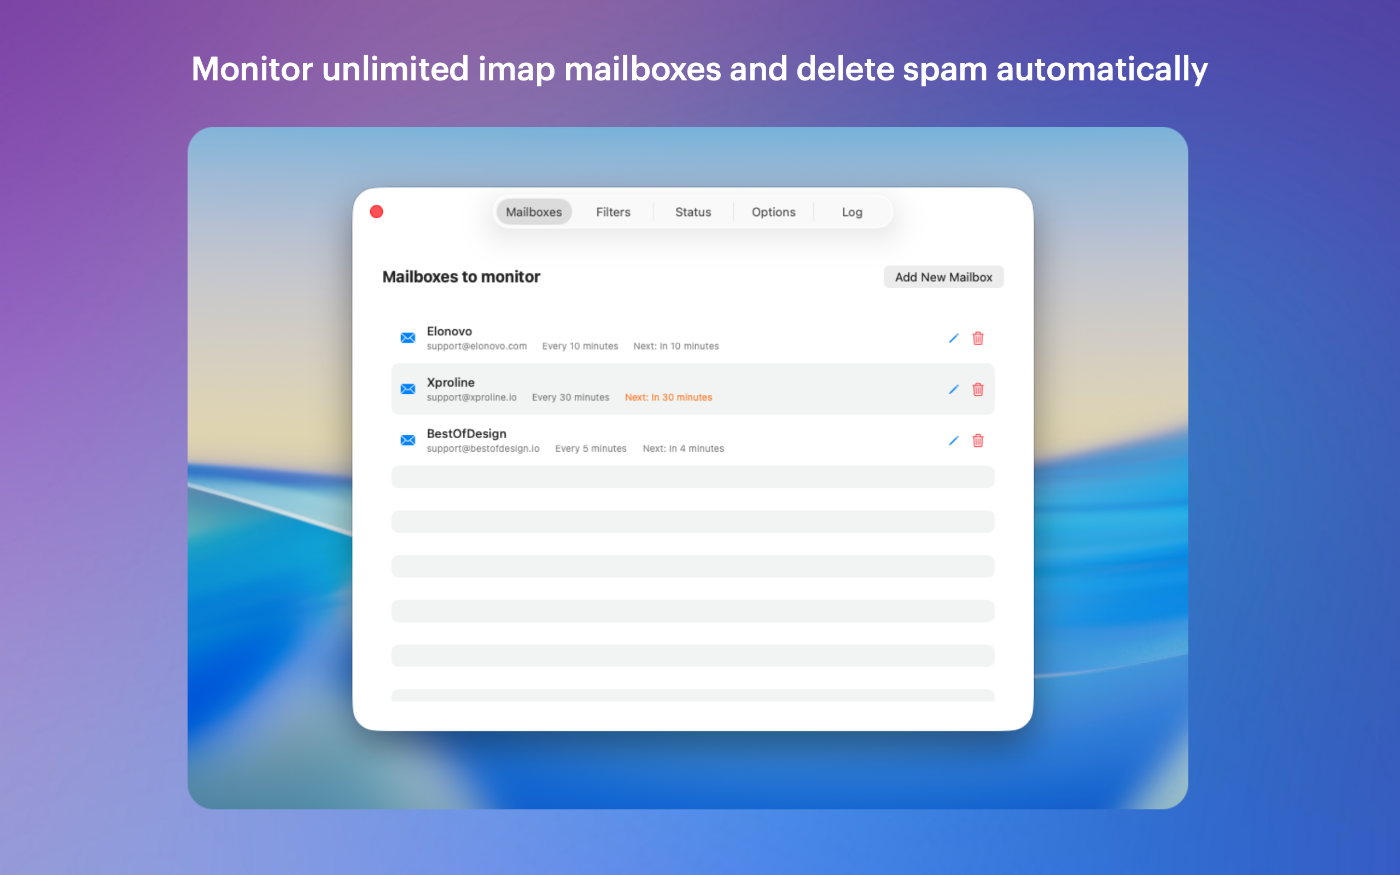Remove the BestOfDesign mailbox via the trash icon
This screenshot has width=1400, height=875.
click(978, 440)
